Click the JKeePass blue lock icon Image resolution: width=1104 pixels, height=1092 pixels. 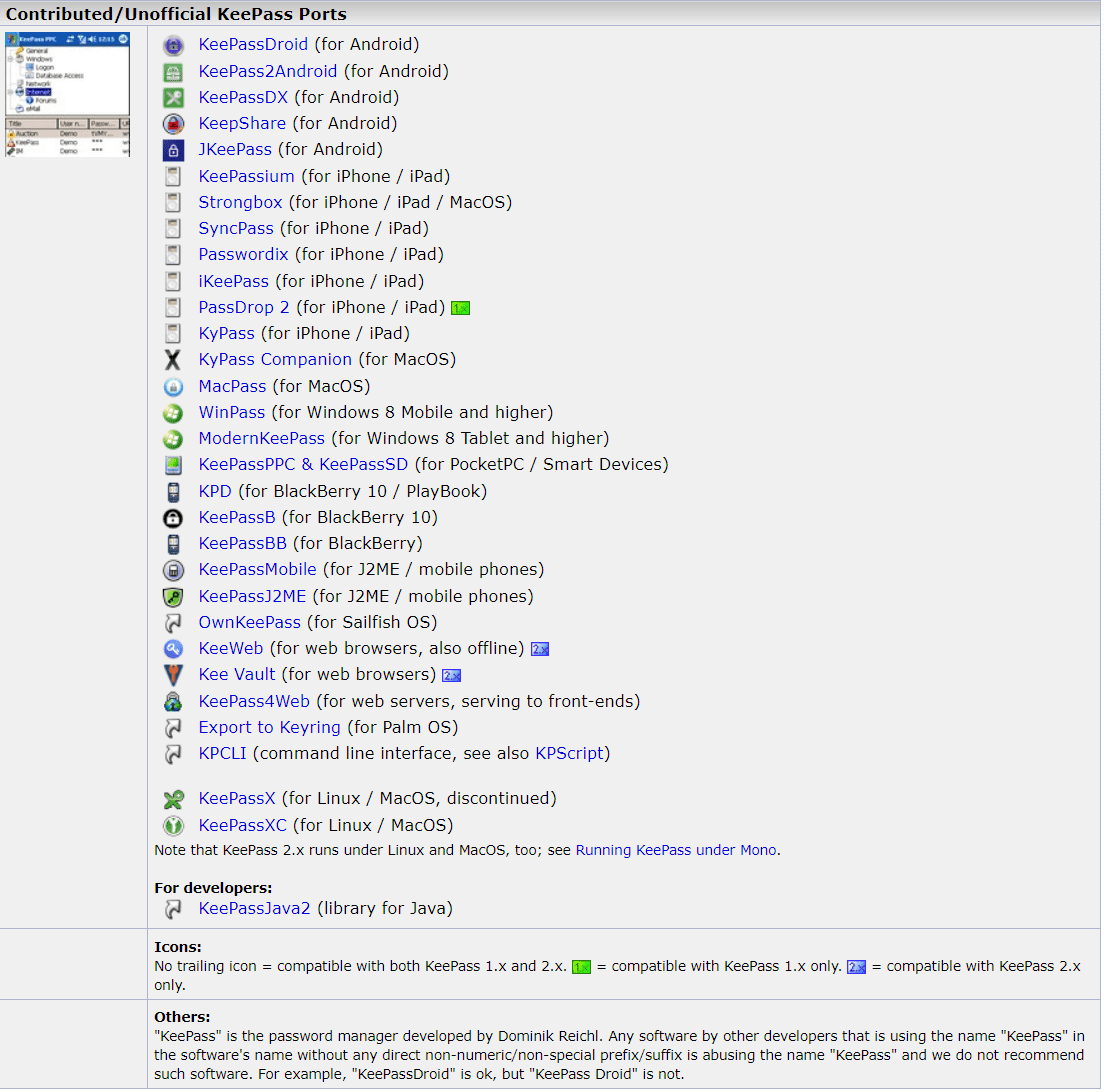click(x=173, y=150)
